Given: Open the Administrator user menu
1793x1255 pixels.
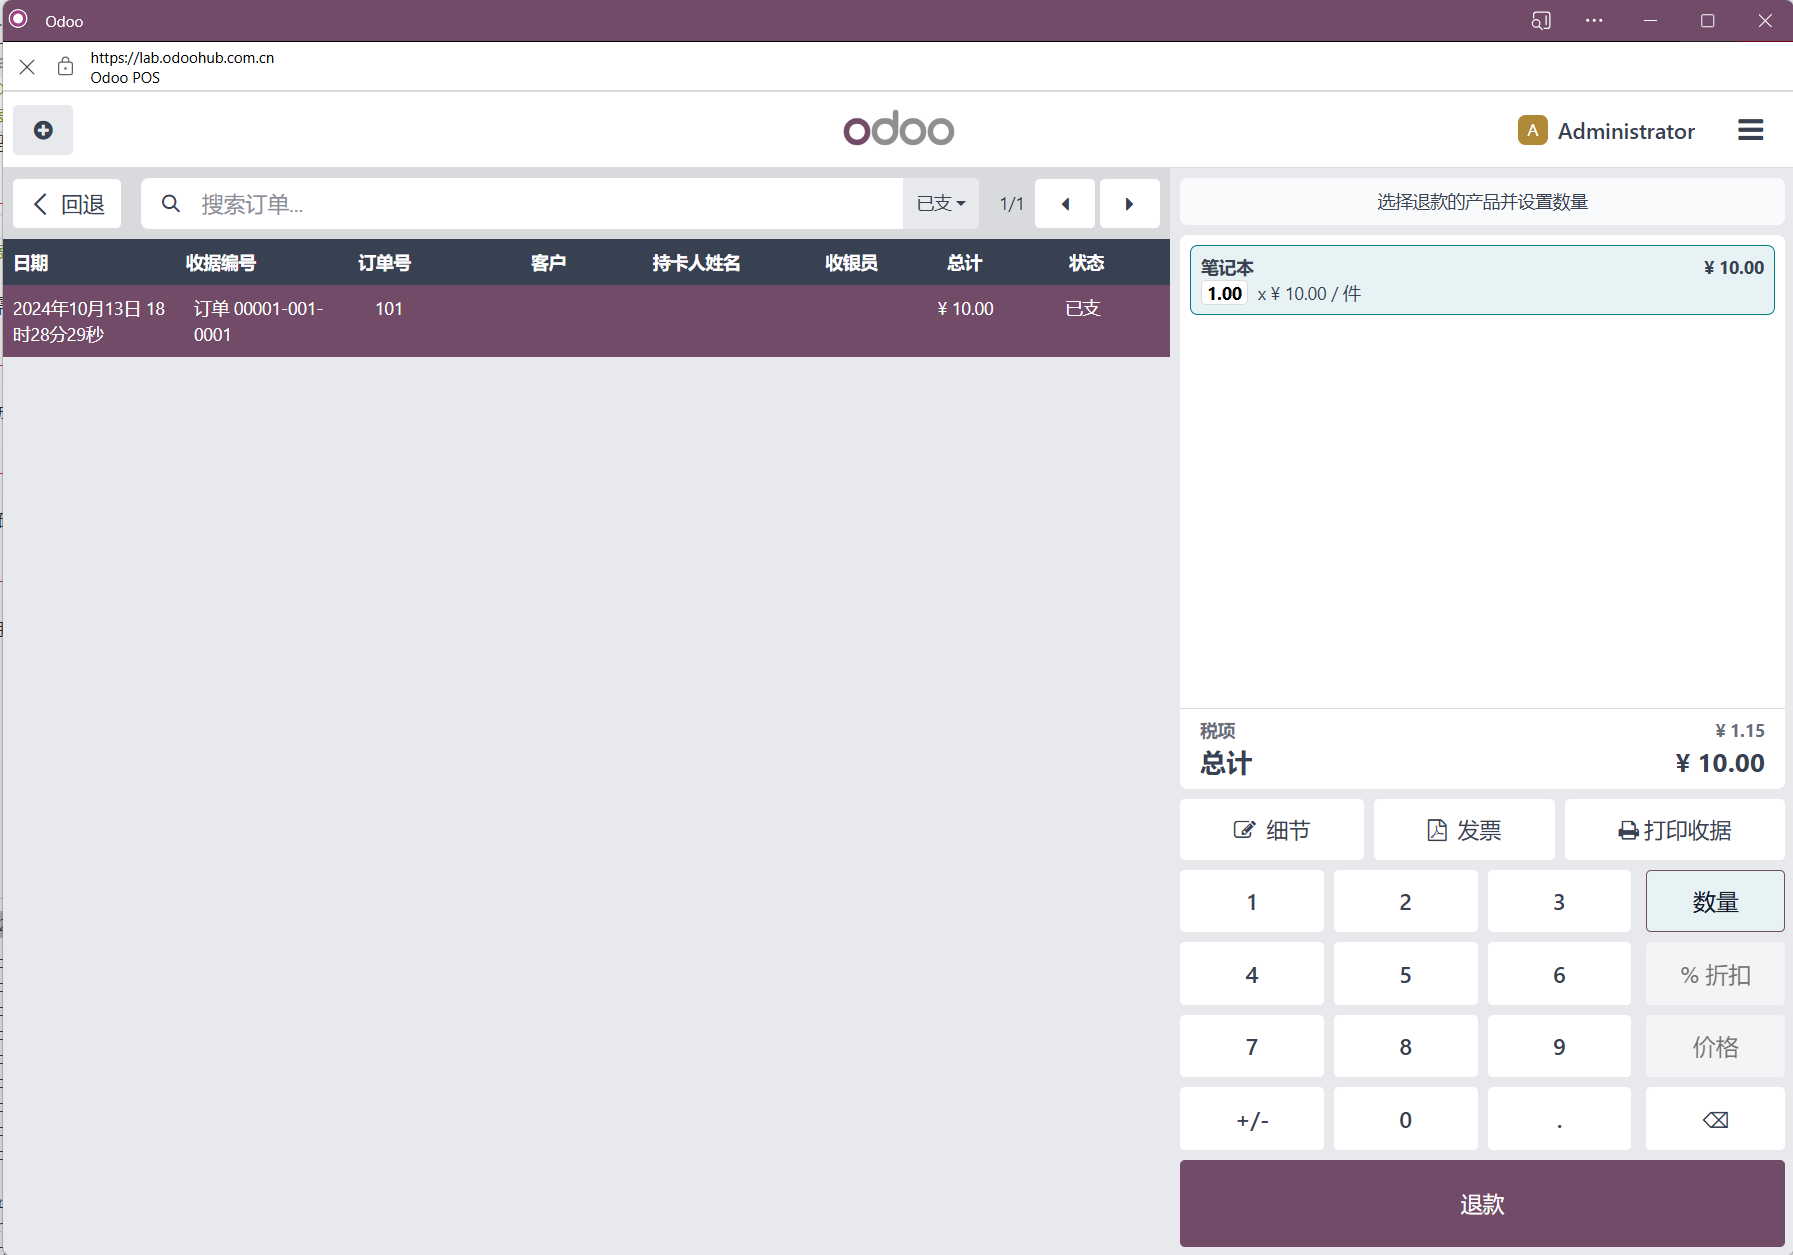Looking at the screenshot, I should pyautogui.click(x=1606, y=130).
